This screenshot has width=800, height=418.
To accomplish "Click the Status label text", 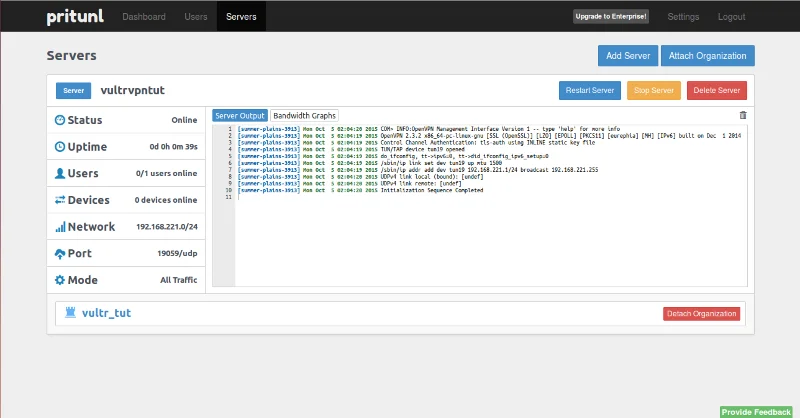I will [x=85, y=120].
